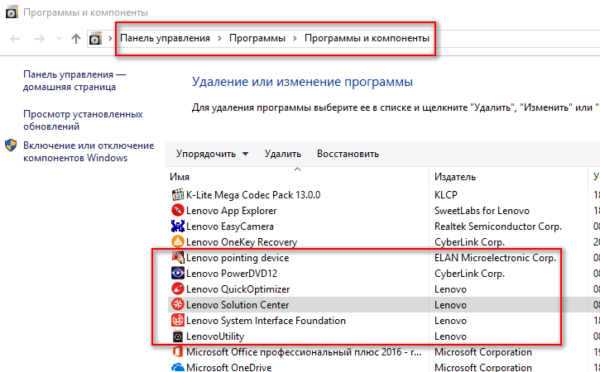Click CyberLink Corp. in OneKey Recovery row
This screenshot has width=600, height=372.
coord(470,242)
